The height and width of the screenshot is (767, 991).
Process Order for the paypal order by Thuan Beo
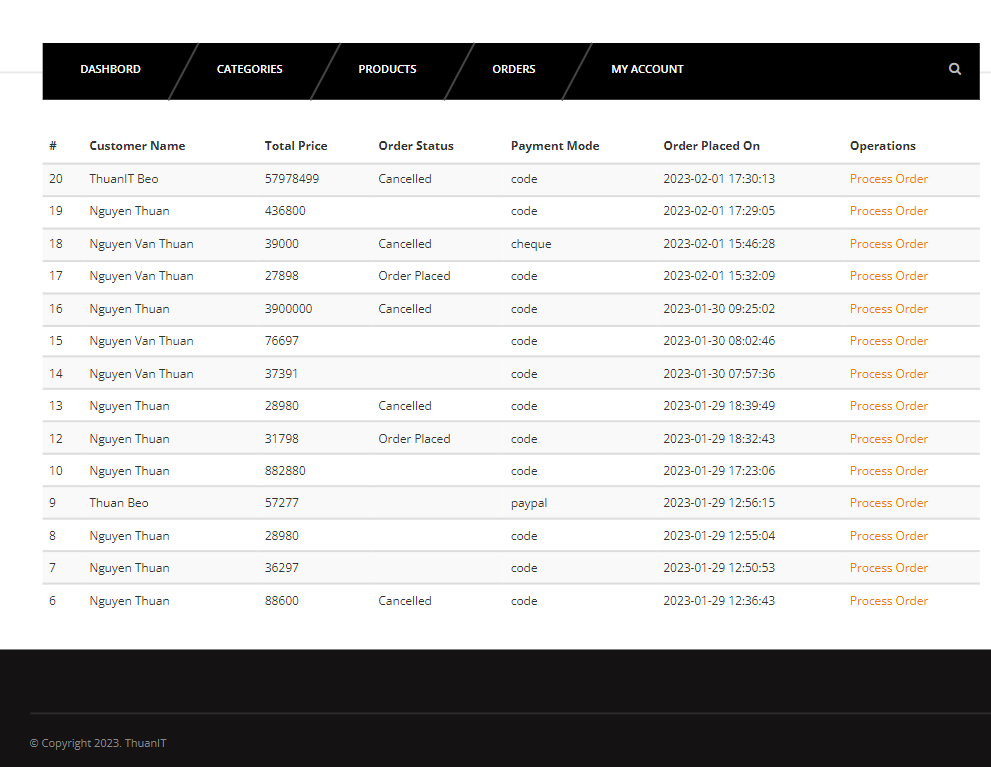coord(888,502)
